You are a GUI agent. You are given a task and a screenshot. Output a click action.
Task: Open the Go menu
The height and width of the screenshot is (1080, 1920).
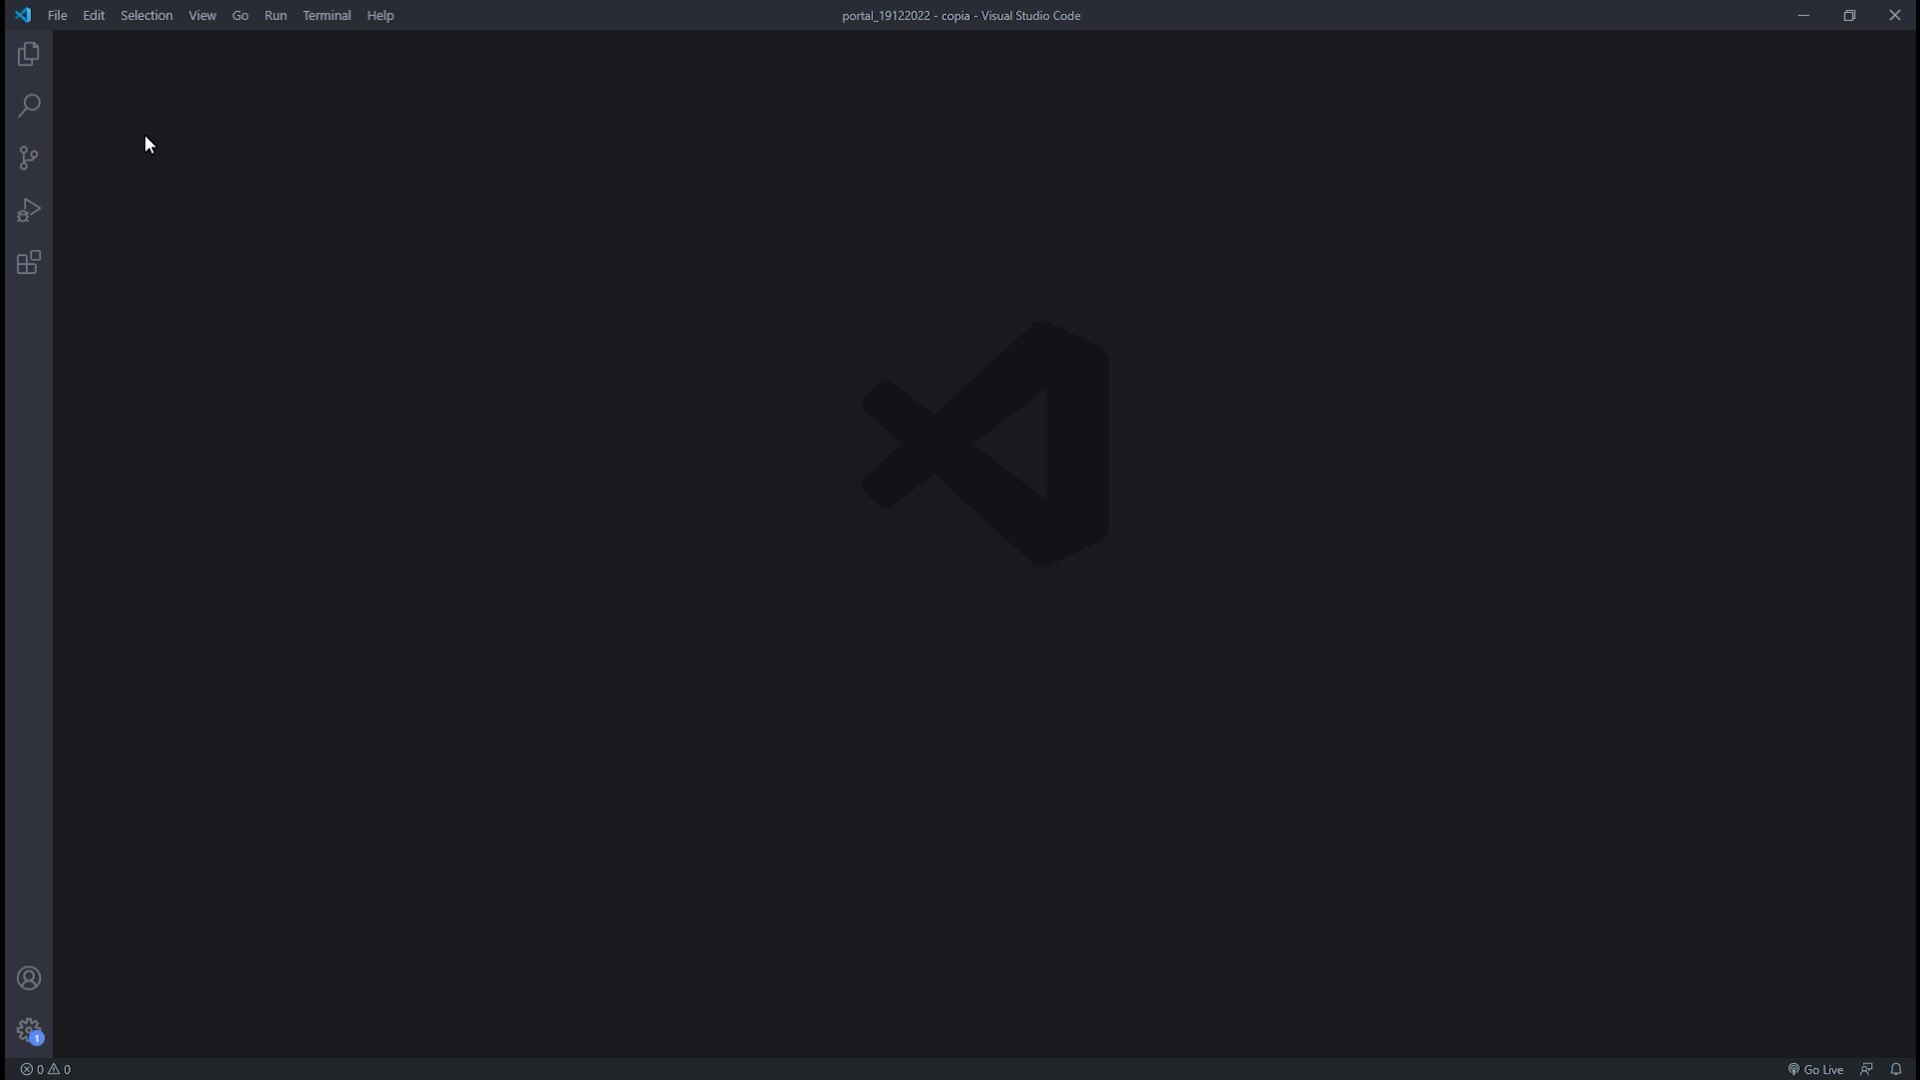pyautogui.click(x=240, y=15)
